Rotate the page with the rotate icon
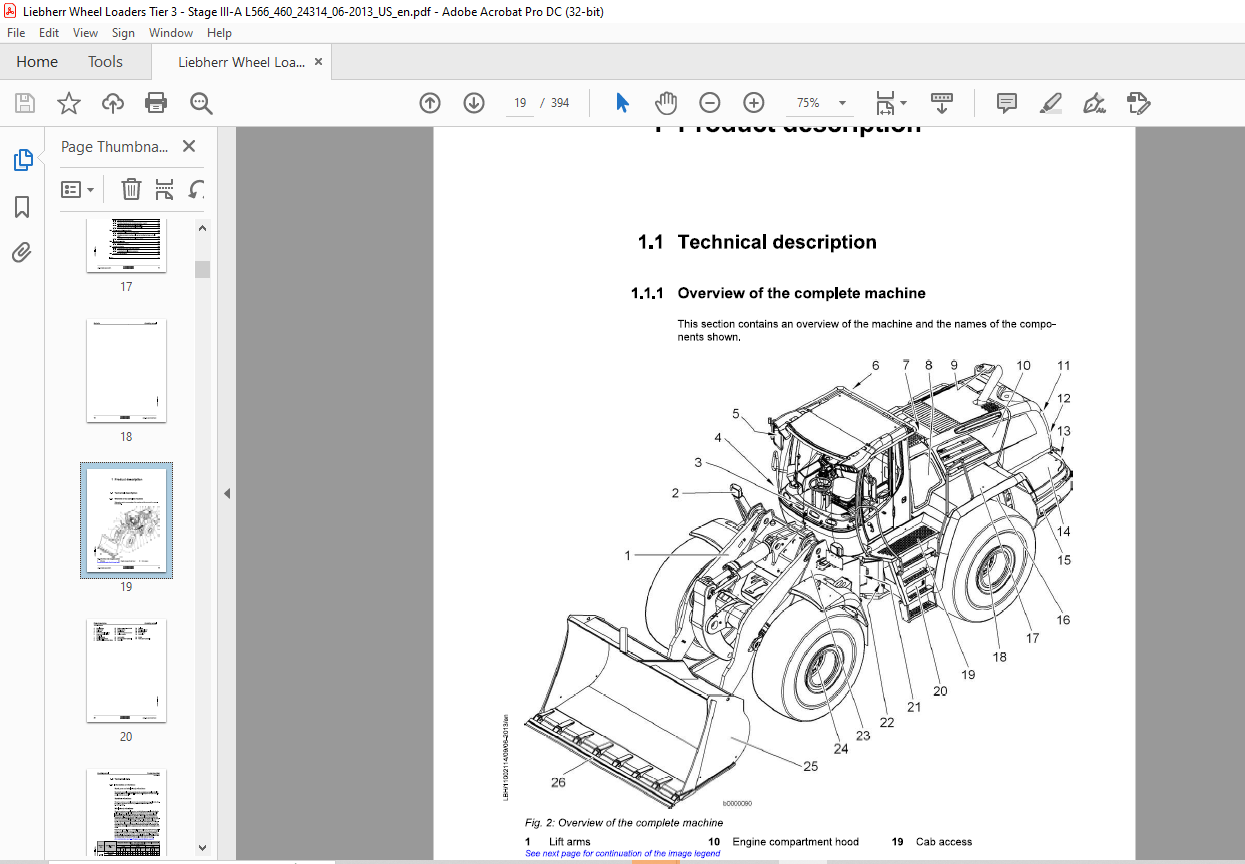The height and width of the screenshot is (864, 1245). point(197,189)
